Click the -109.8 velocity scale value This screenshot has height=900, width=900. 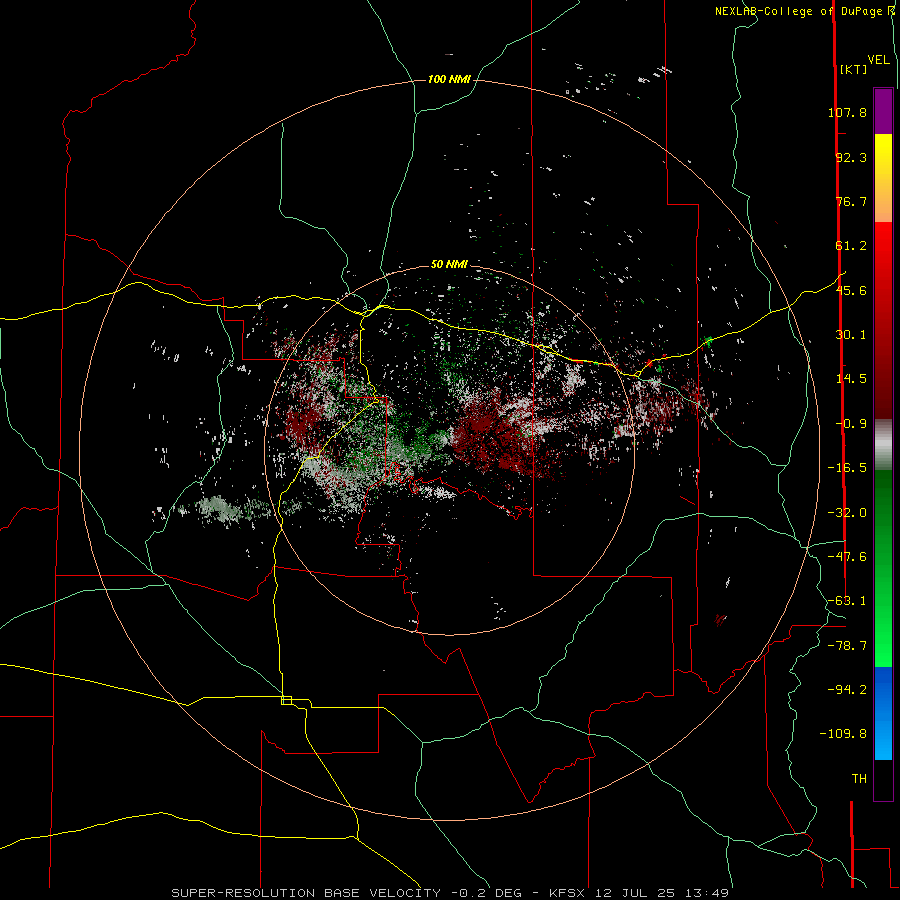pos(843,734)
